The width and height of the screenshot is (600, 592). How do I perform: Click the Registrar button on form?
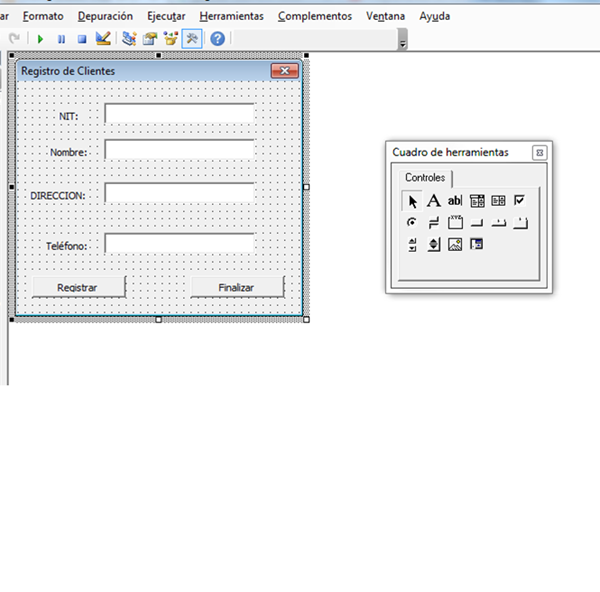click(77, 287)
